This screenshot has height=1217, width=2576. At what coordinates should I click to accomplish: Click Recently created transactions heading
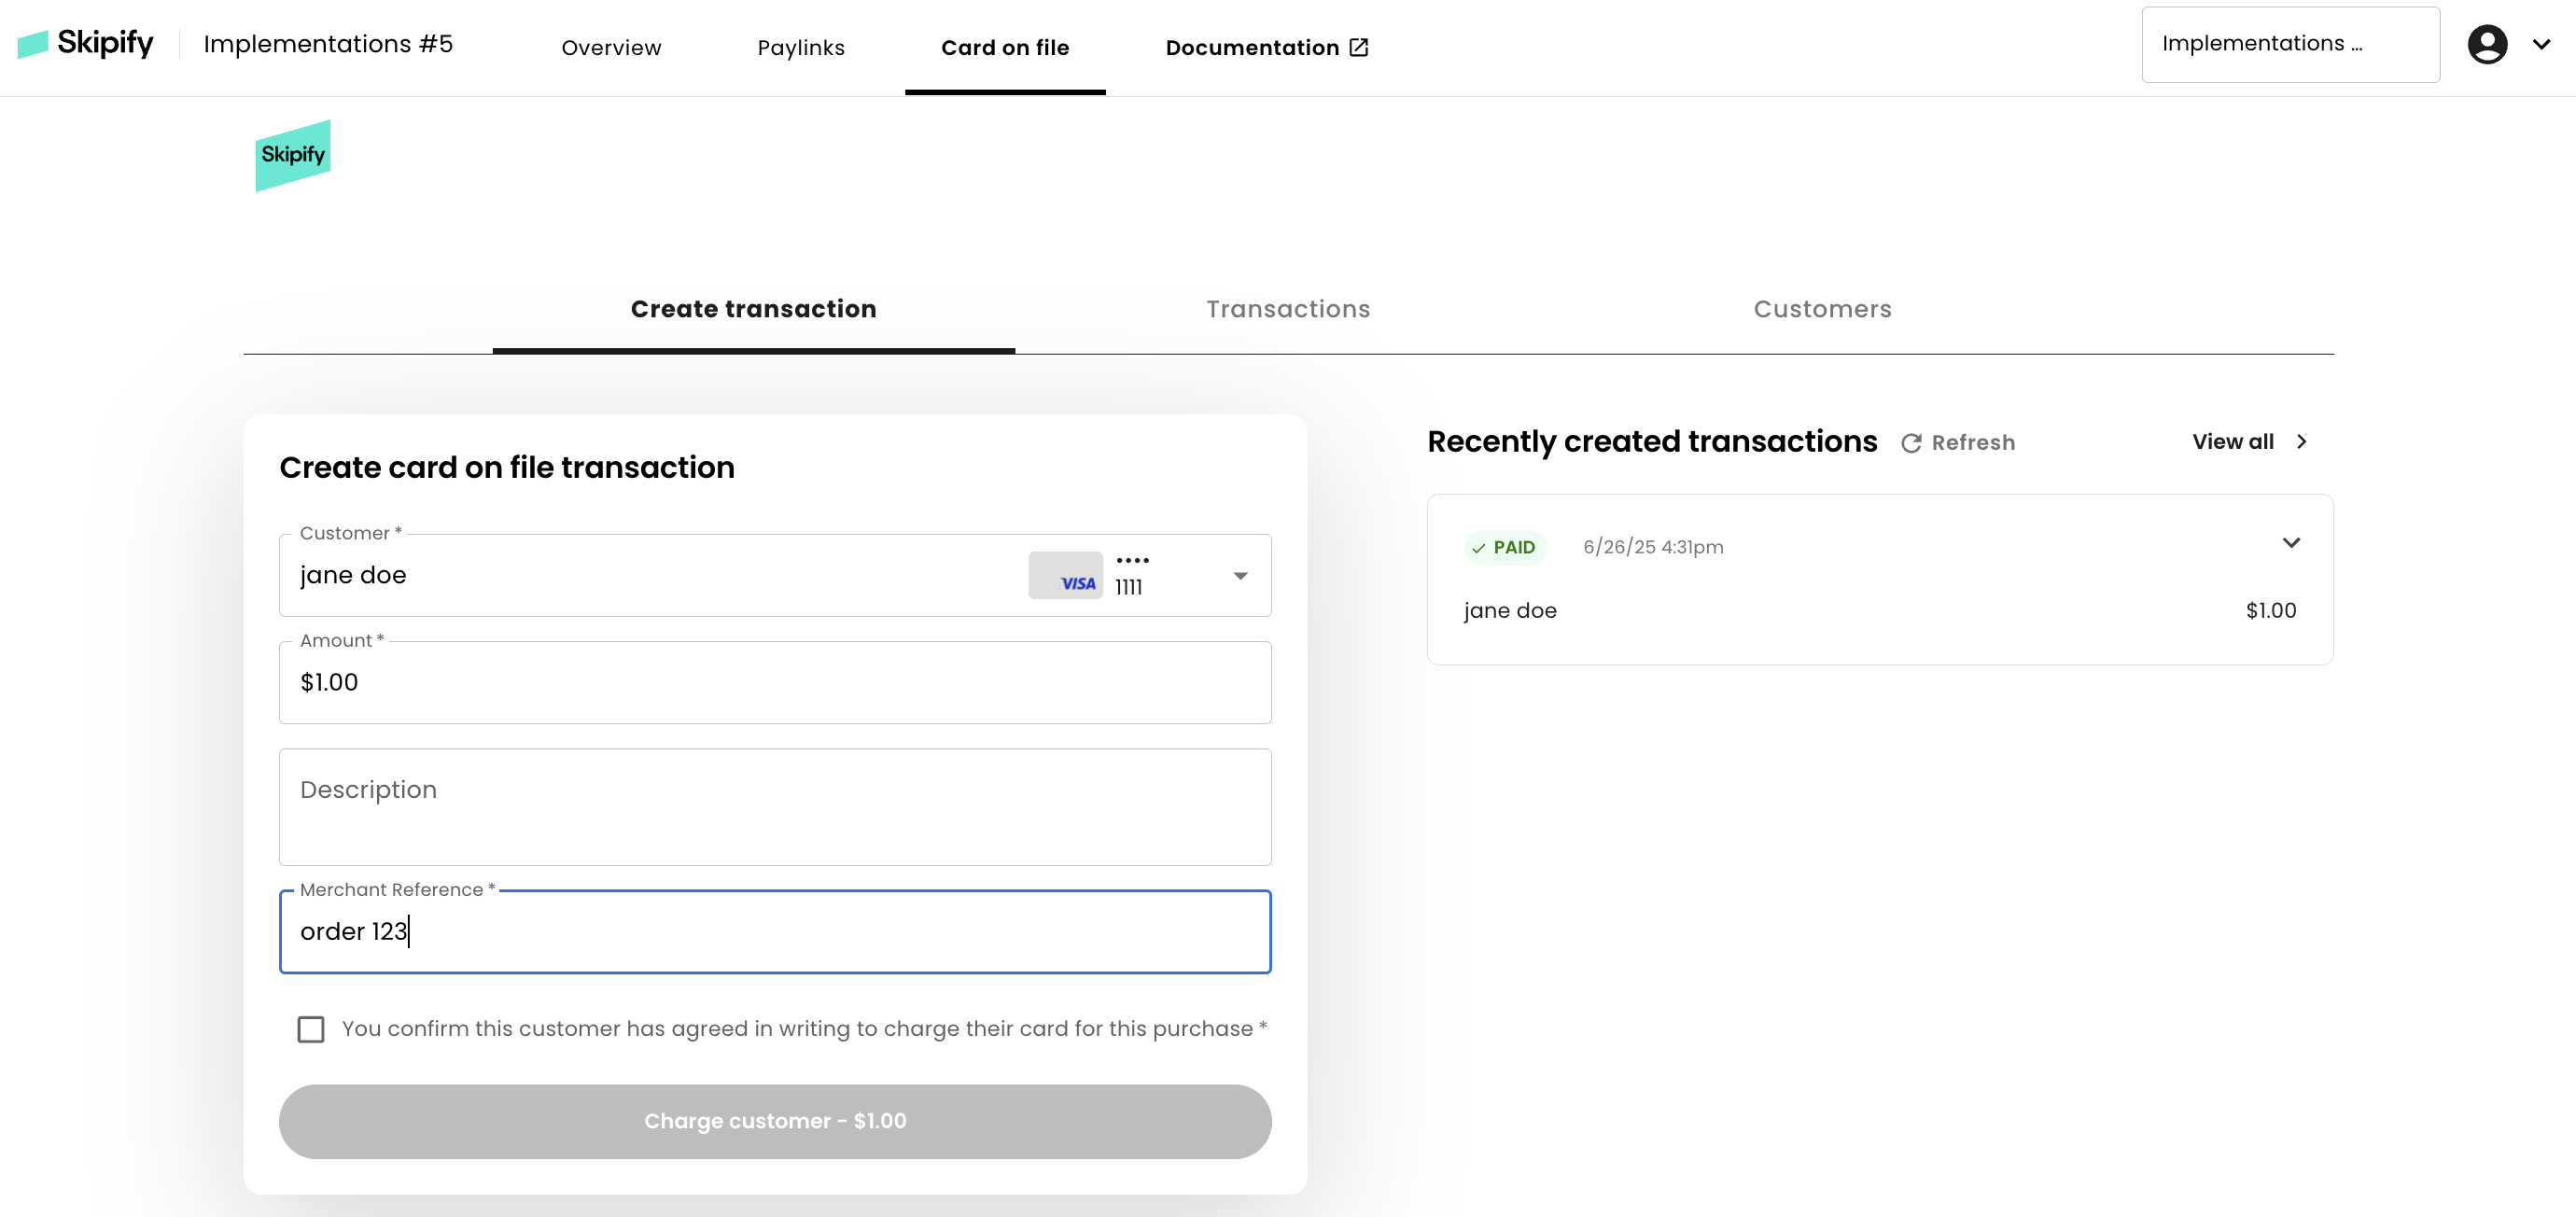pyautogui.click(x=1652, y=441)
